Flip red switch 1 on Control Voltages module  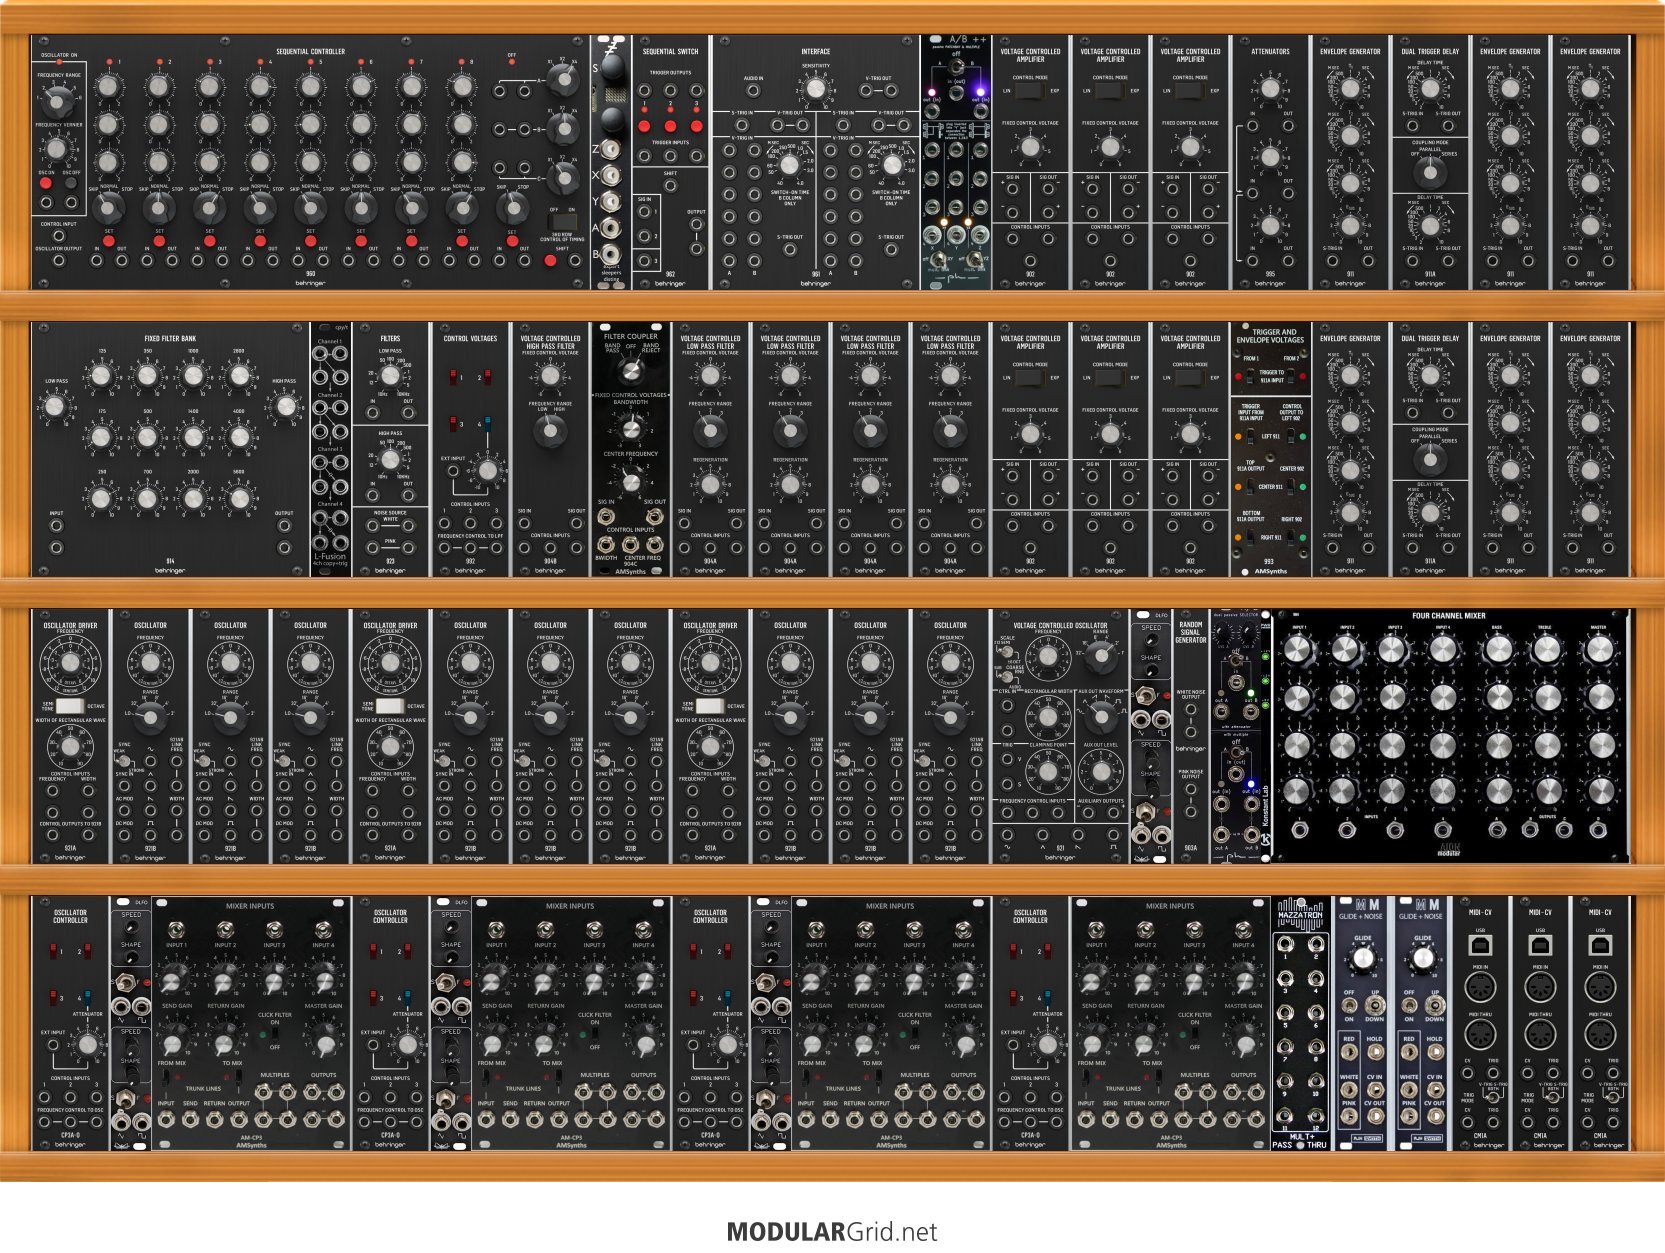point(453,376)
